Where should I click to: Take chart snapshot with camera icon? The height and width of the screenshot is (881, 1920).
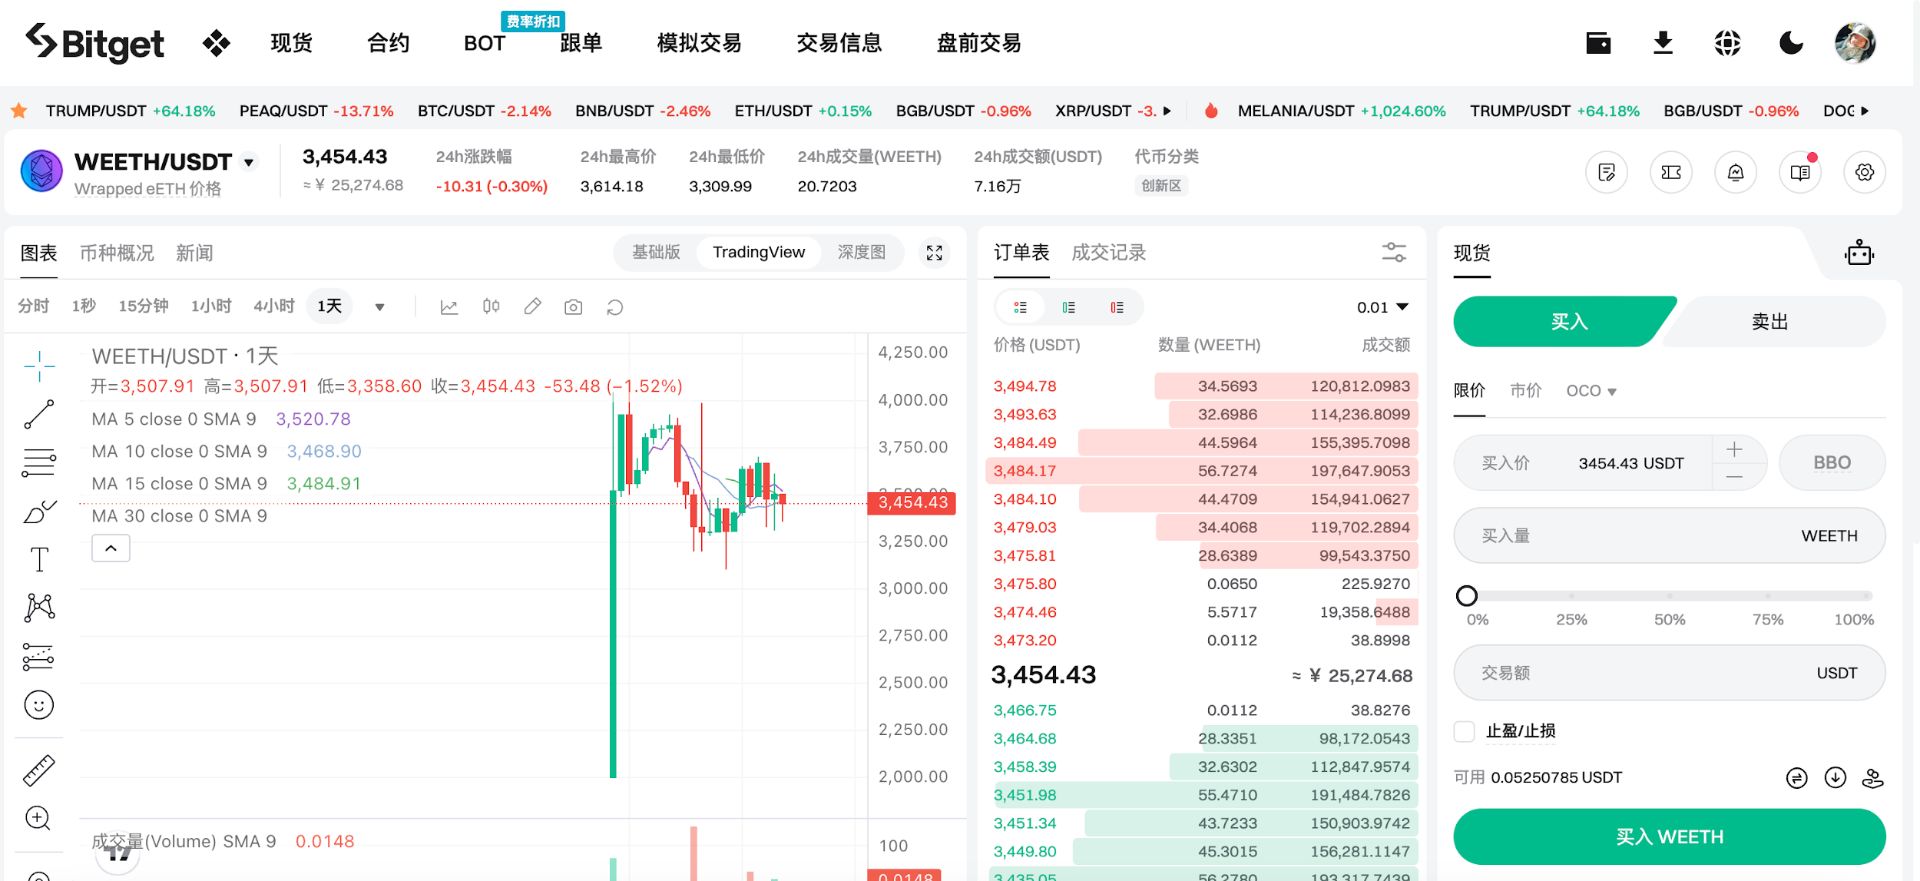pos(573,307)
